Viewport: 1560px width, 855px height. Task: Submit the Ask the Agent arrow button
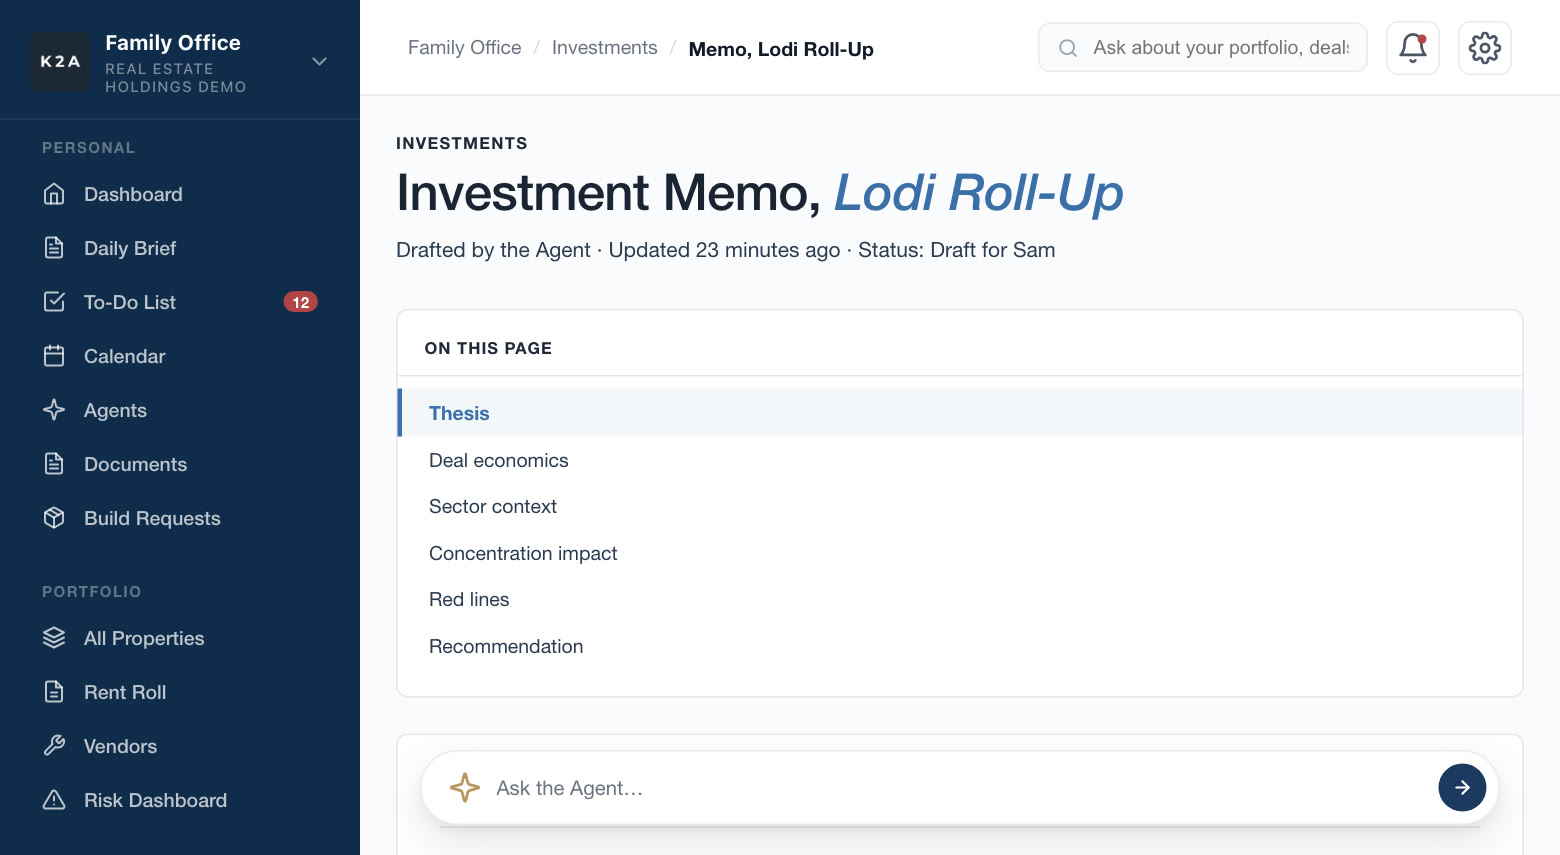coord(1462,788)
